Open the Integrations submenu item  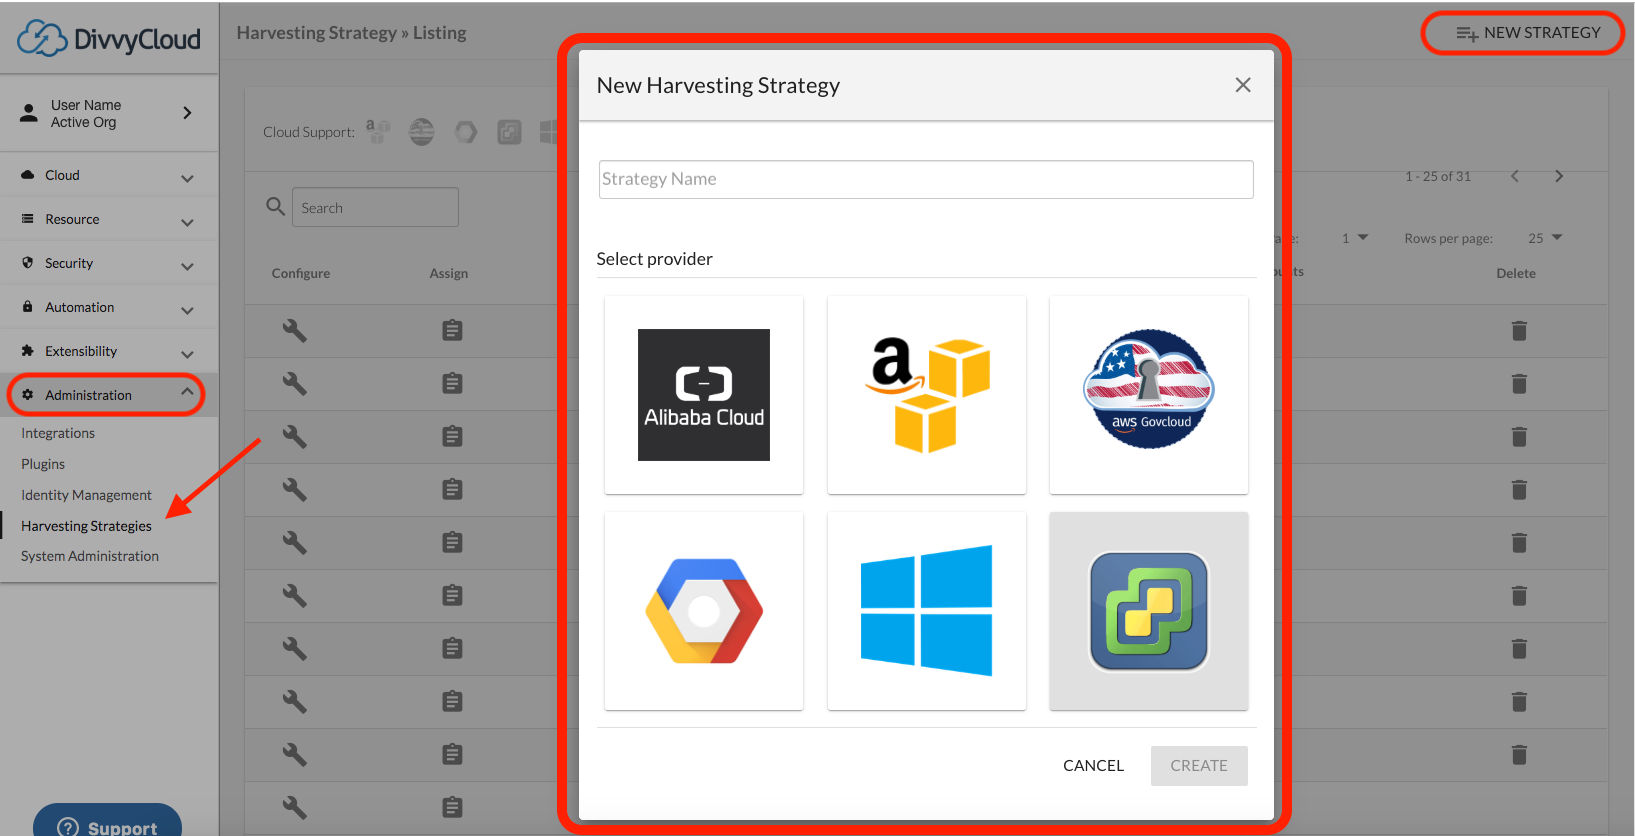58,433
